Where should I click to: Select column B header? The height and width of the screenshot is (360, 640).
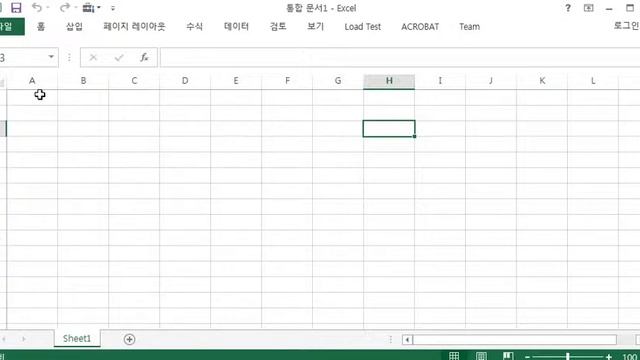pyautogui.click(x=83, y=81)
